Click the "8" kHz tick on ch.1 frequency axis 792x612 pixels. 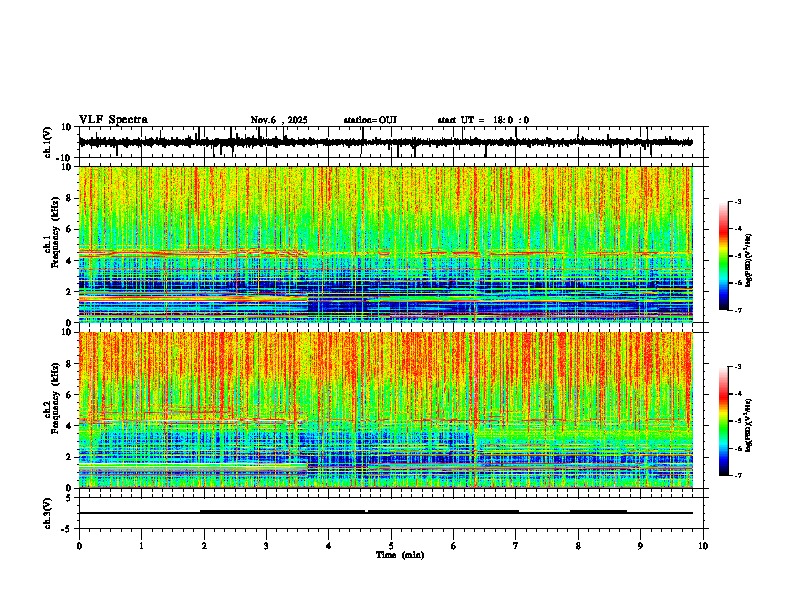tap(70, 198)
